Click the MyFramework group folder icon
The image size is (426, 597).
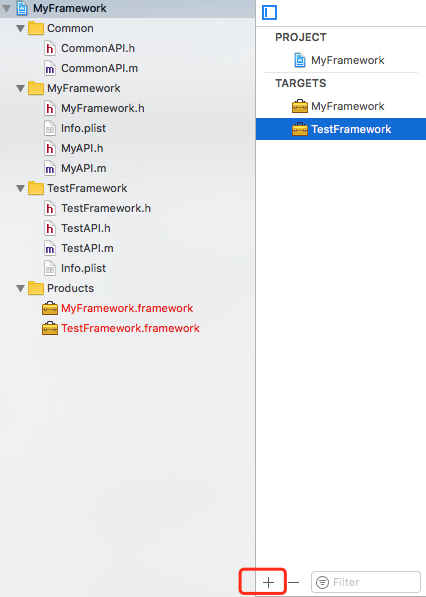point(36,88)
